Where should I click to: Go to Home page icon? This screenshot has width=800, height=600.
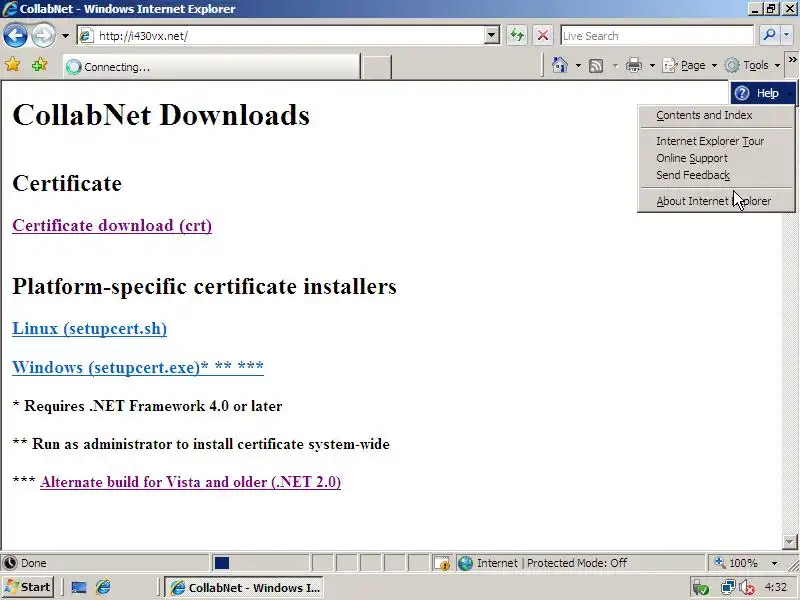(x=560, y=65)
